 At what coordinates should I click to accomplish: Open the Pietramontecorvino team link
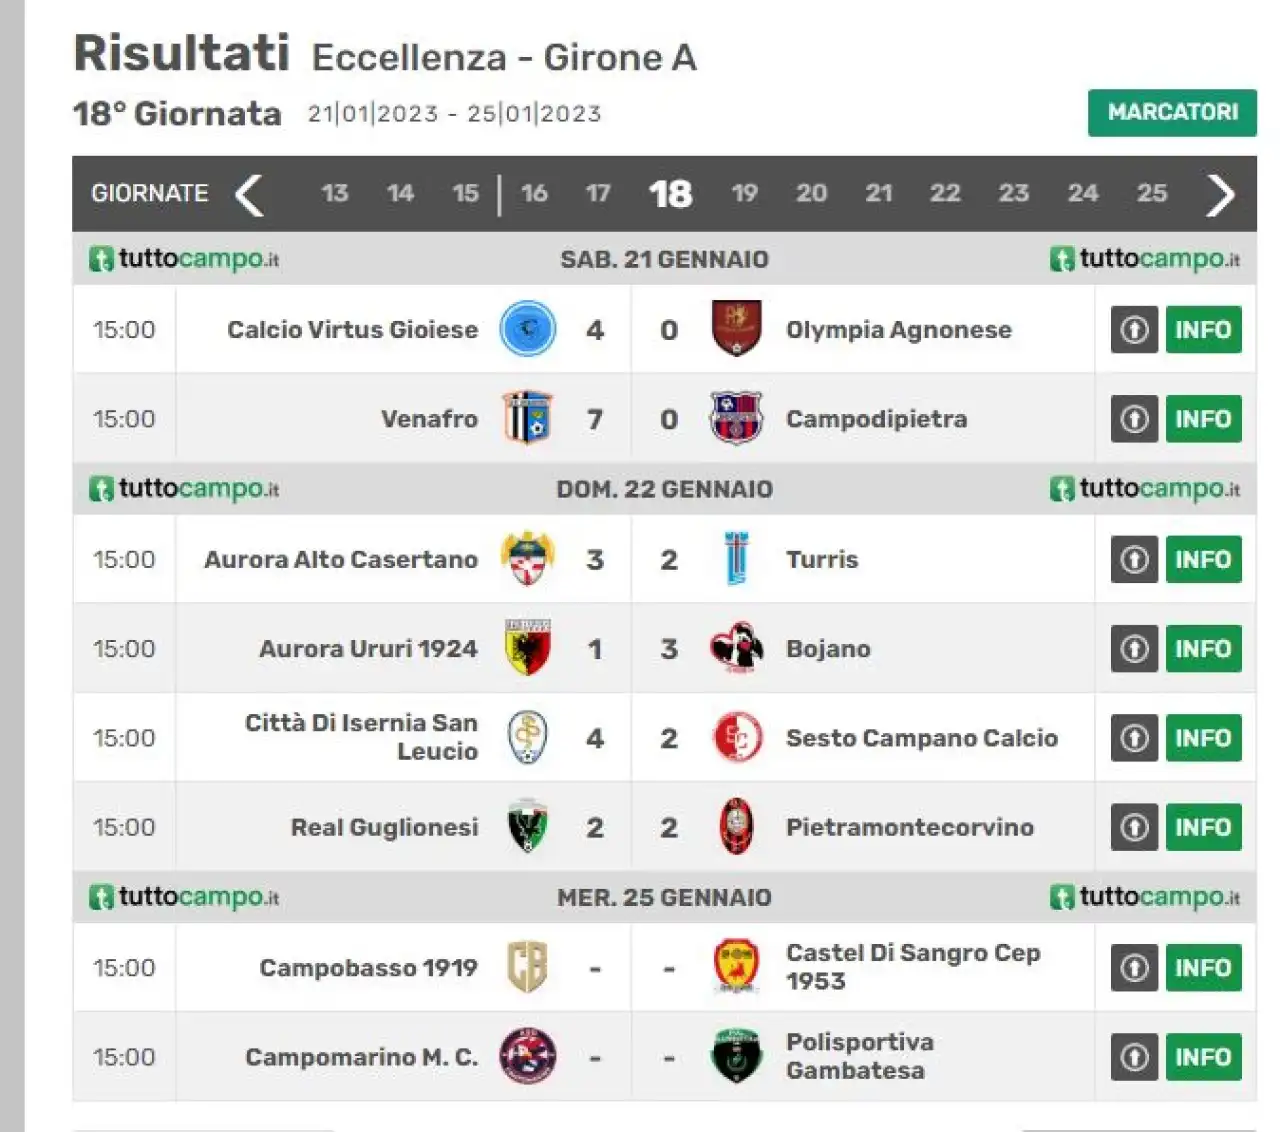pos(910,827)
